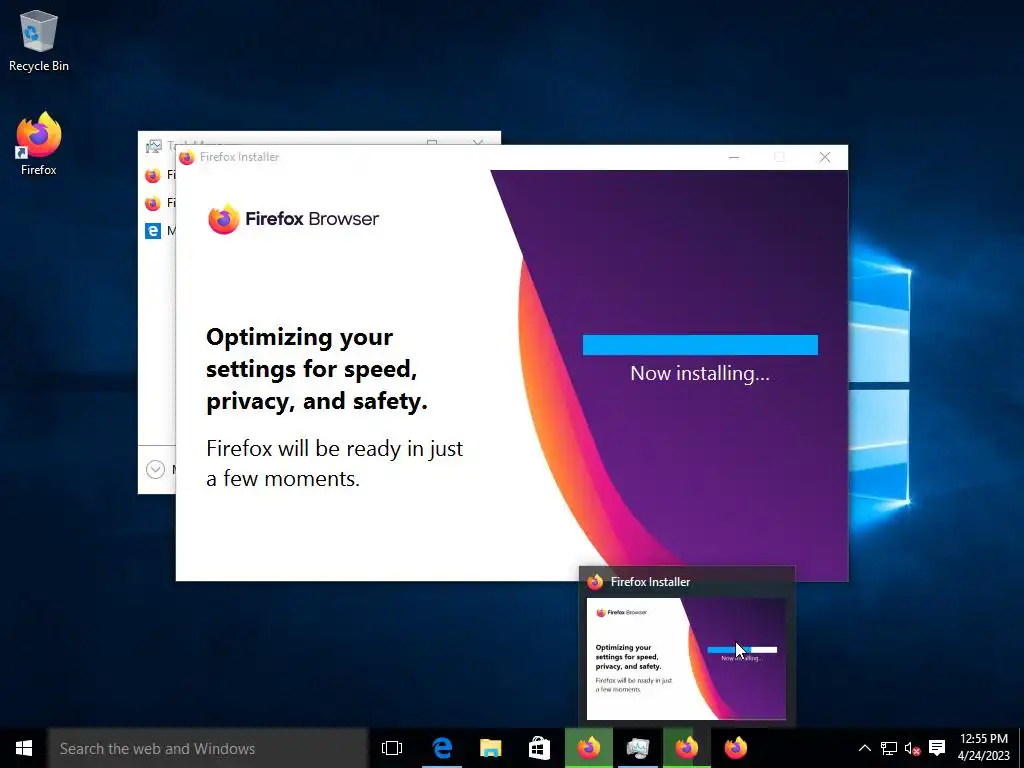Show hidden system tray icons

tap(864, 748)
